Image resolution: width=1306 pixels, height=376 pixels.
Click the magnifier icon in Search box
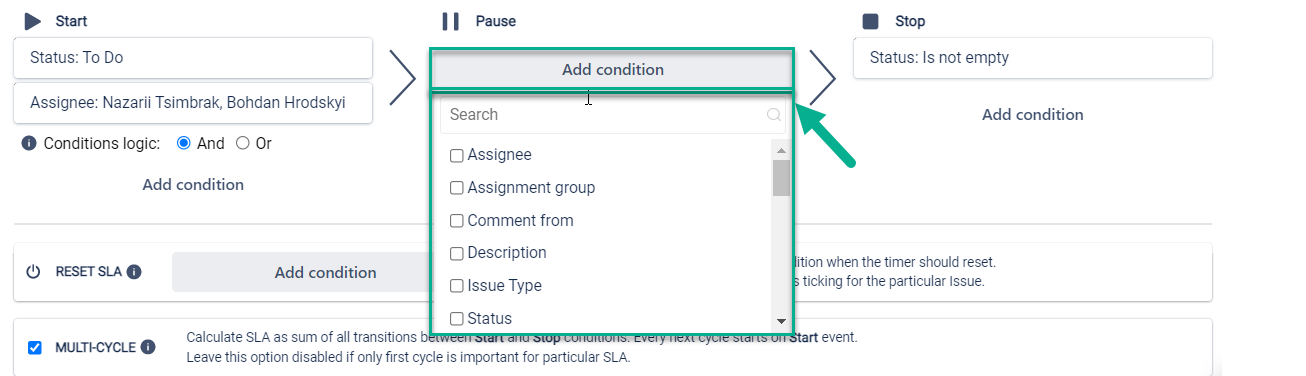tap(773, 115)
